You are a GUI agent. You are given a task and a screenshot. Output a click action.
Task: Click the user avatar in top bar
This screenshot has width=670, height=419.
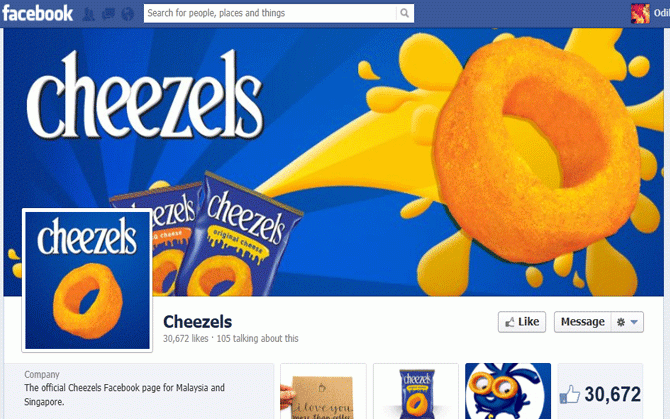point(640,13)
